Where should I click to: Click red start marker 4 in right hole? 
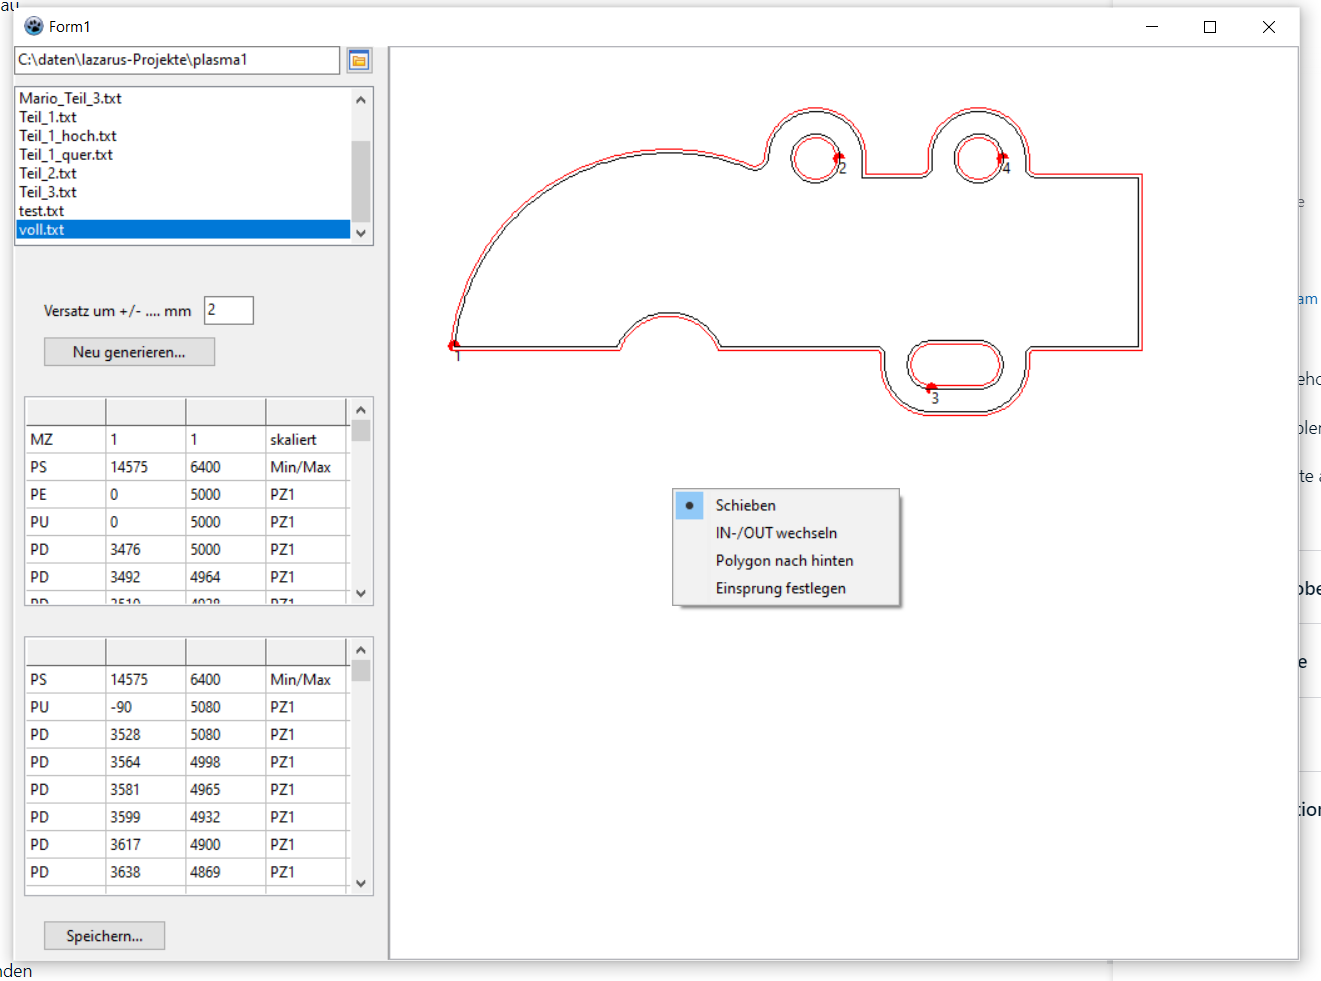point(1002,157)
